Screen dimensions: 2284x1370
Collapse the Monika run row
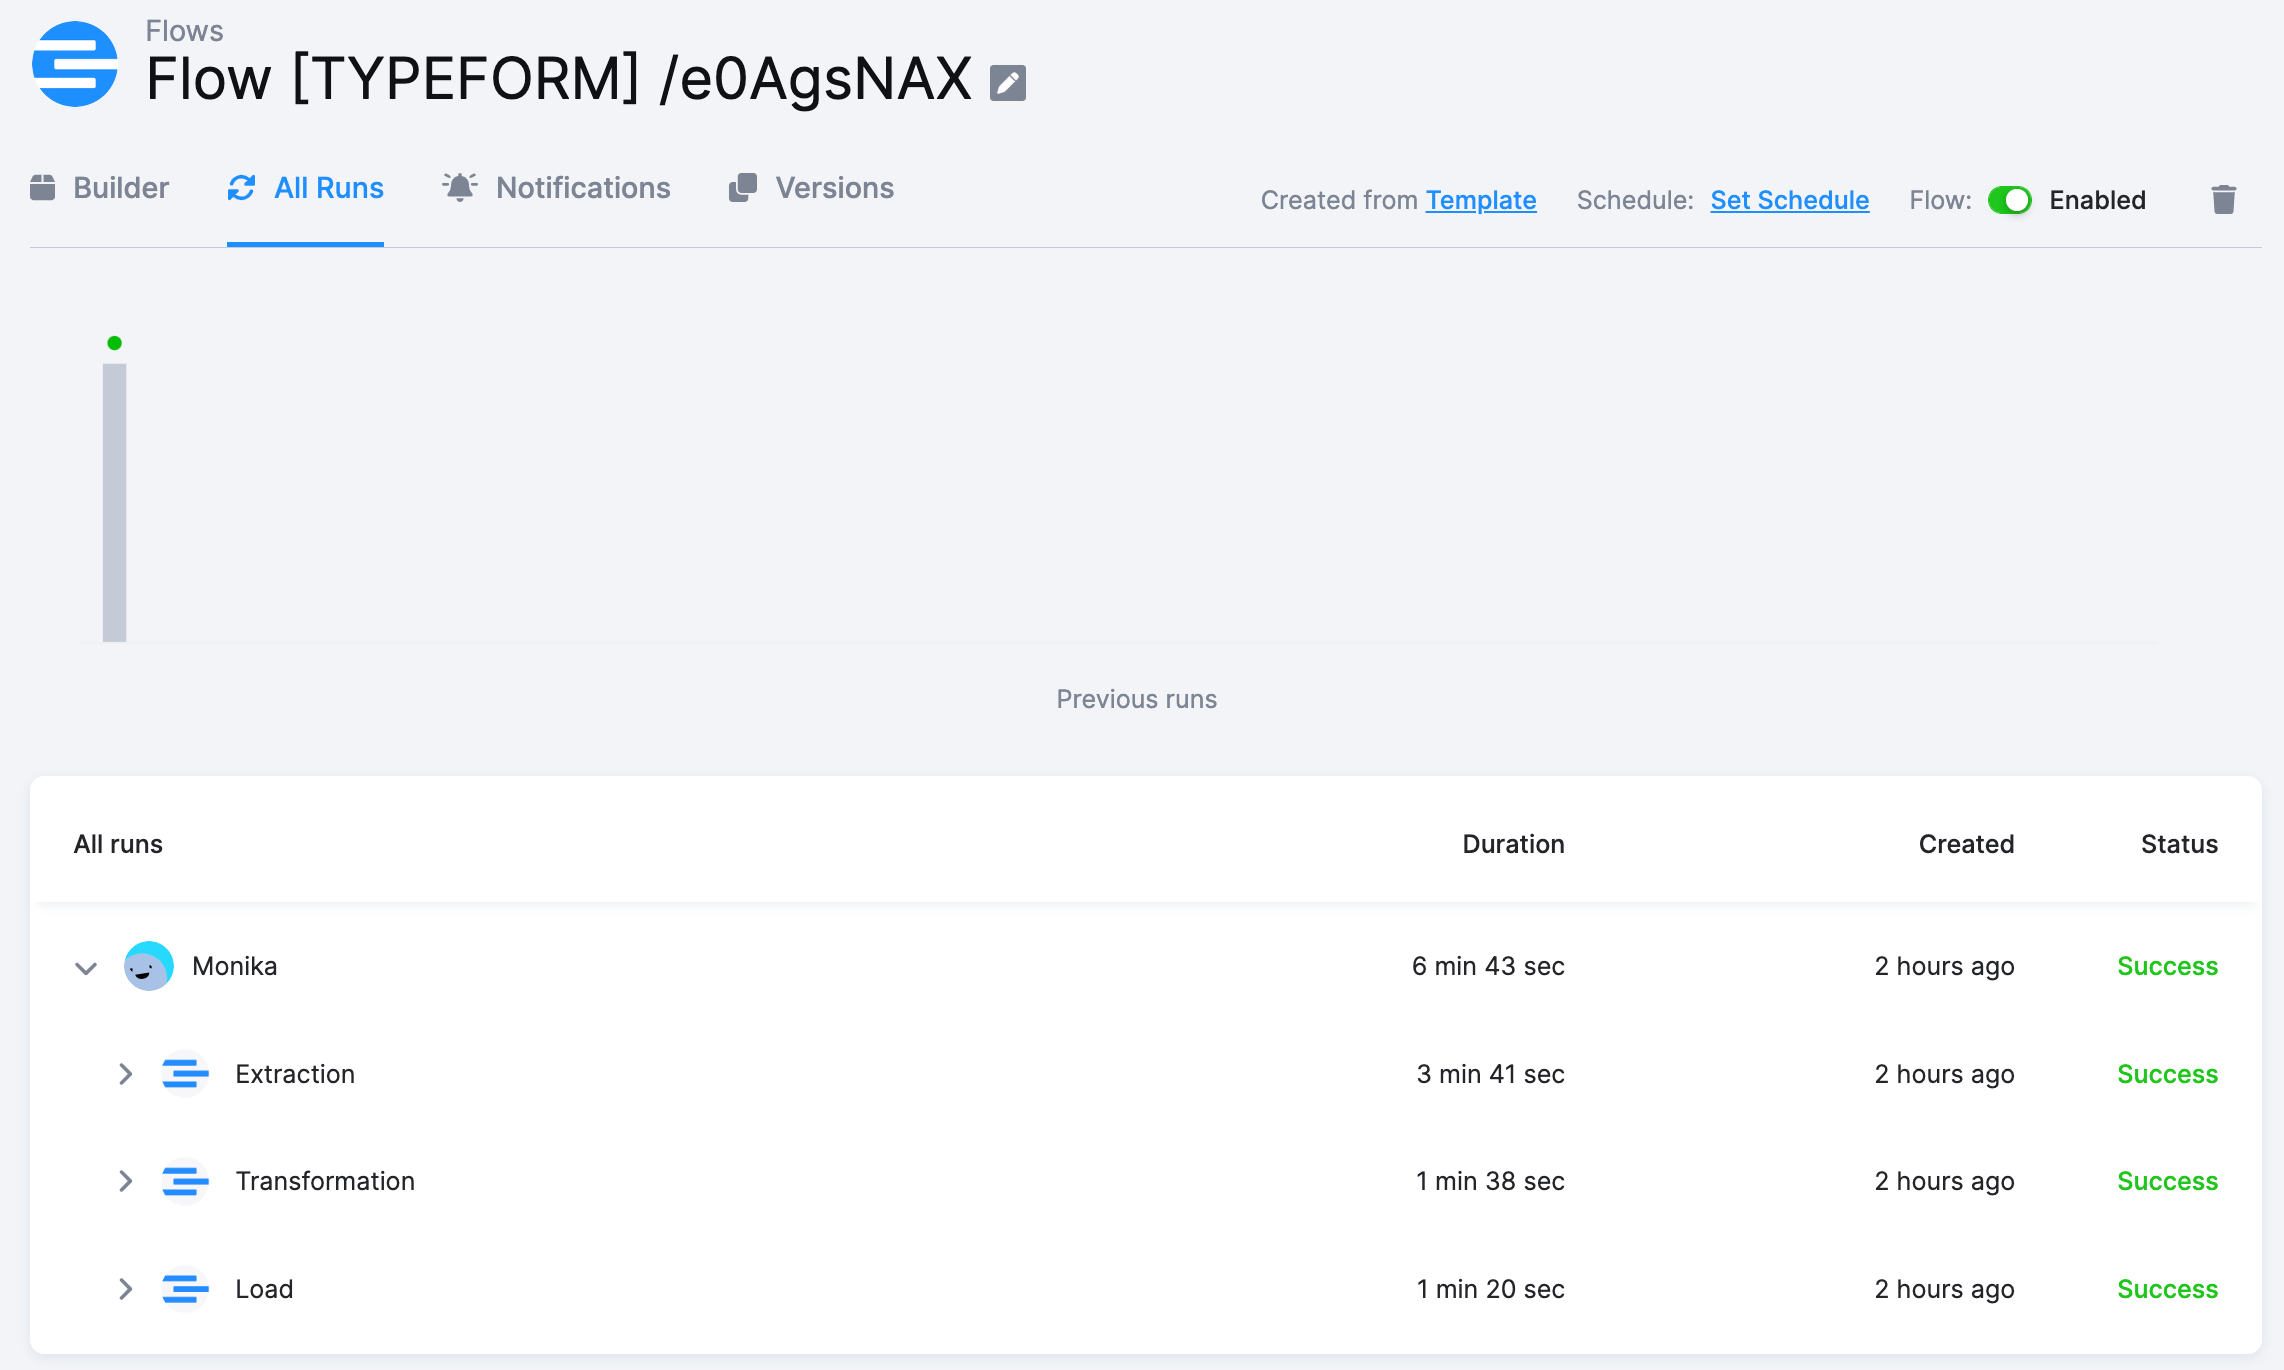coord(85,966)
